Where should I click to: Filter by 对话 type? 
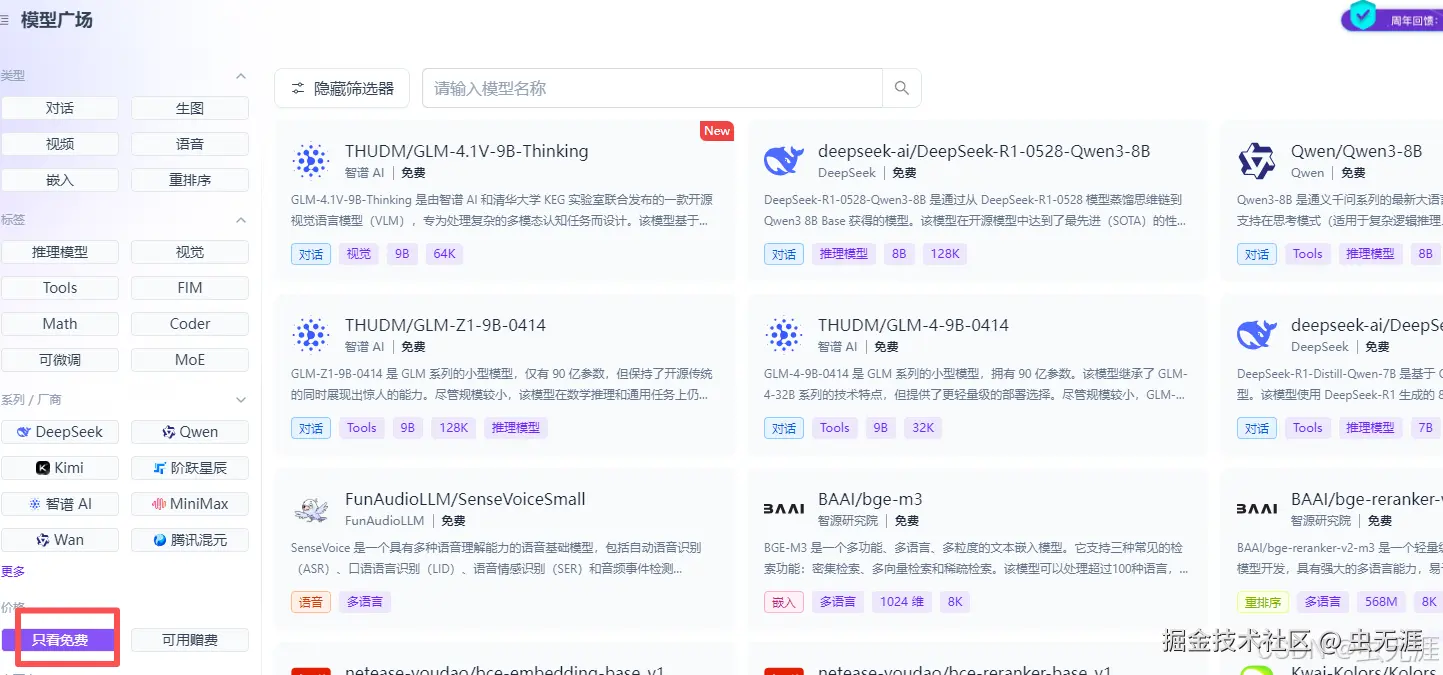[x=60, y=108]
